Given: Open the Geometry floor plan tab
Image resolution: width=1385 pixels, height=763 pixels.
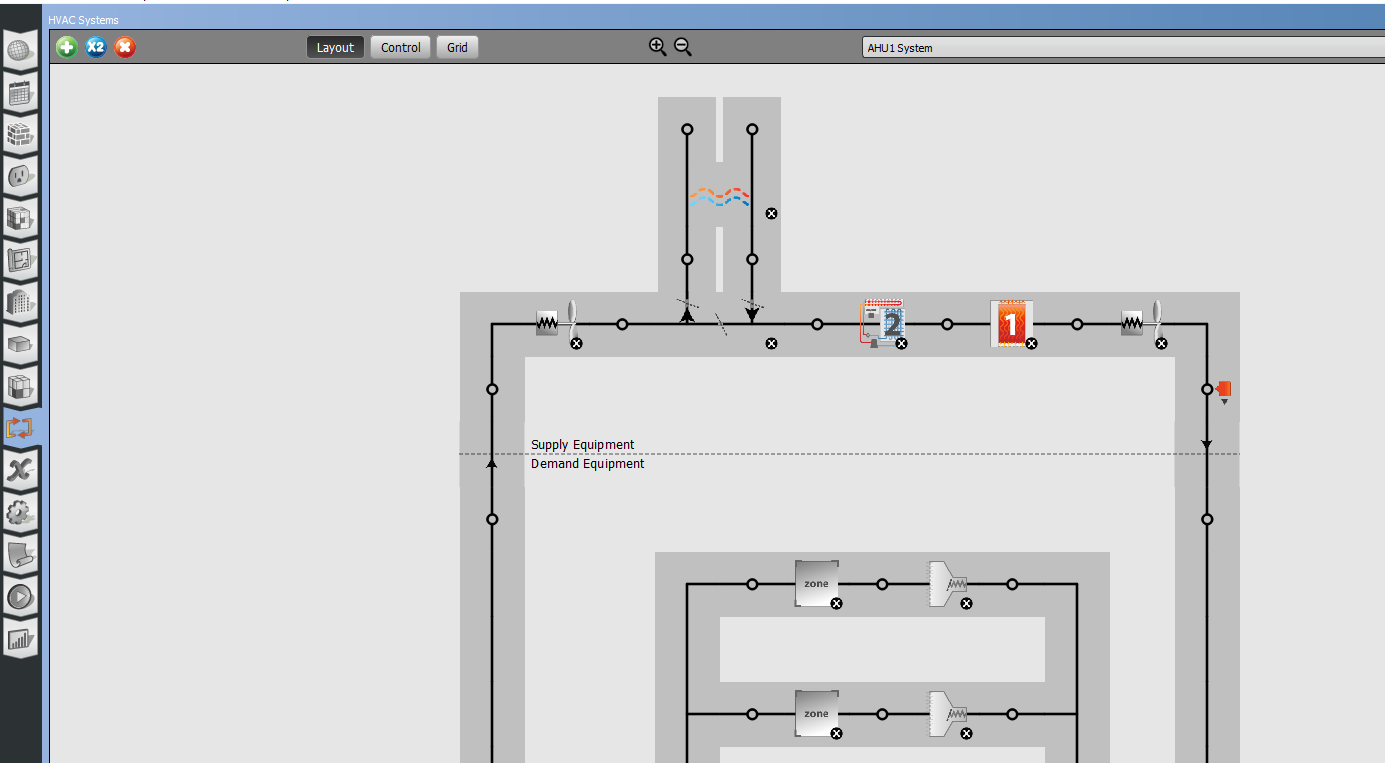Looking at the screenshot, I should pyautogui.click(x=21, y=261).
